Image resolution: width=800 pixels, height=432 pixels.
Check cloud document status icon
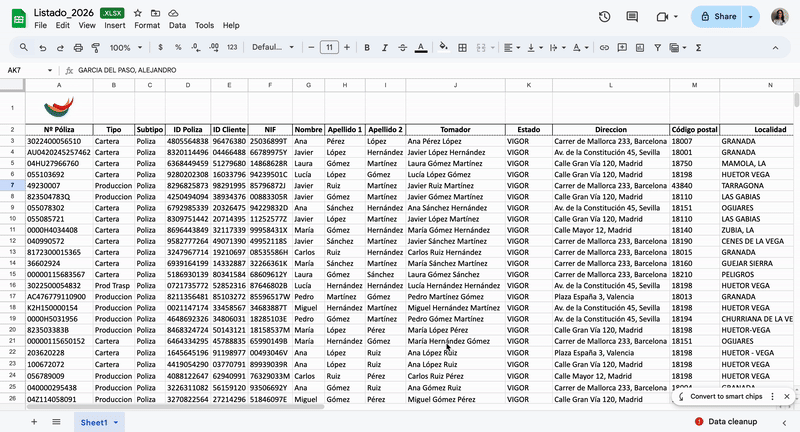(x=173, y=13)
